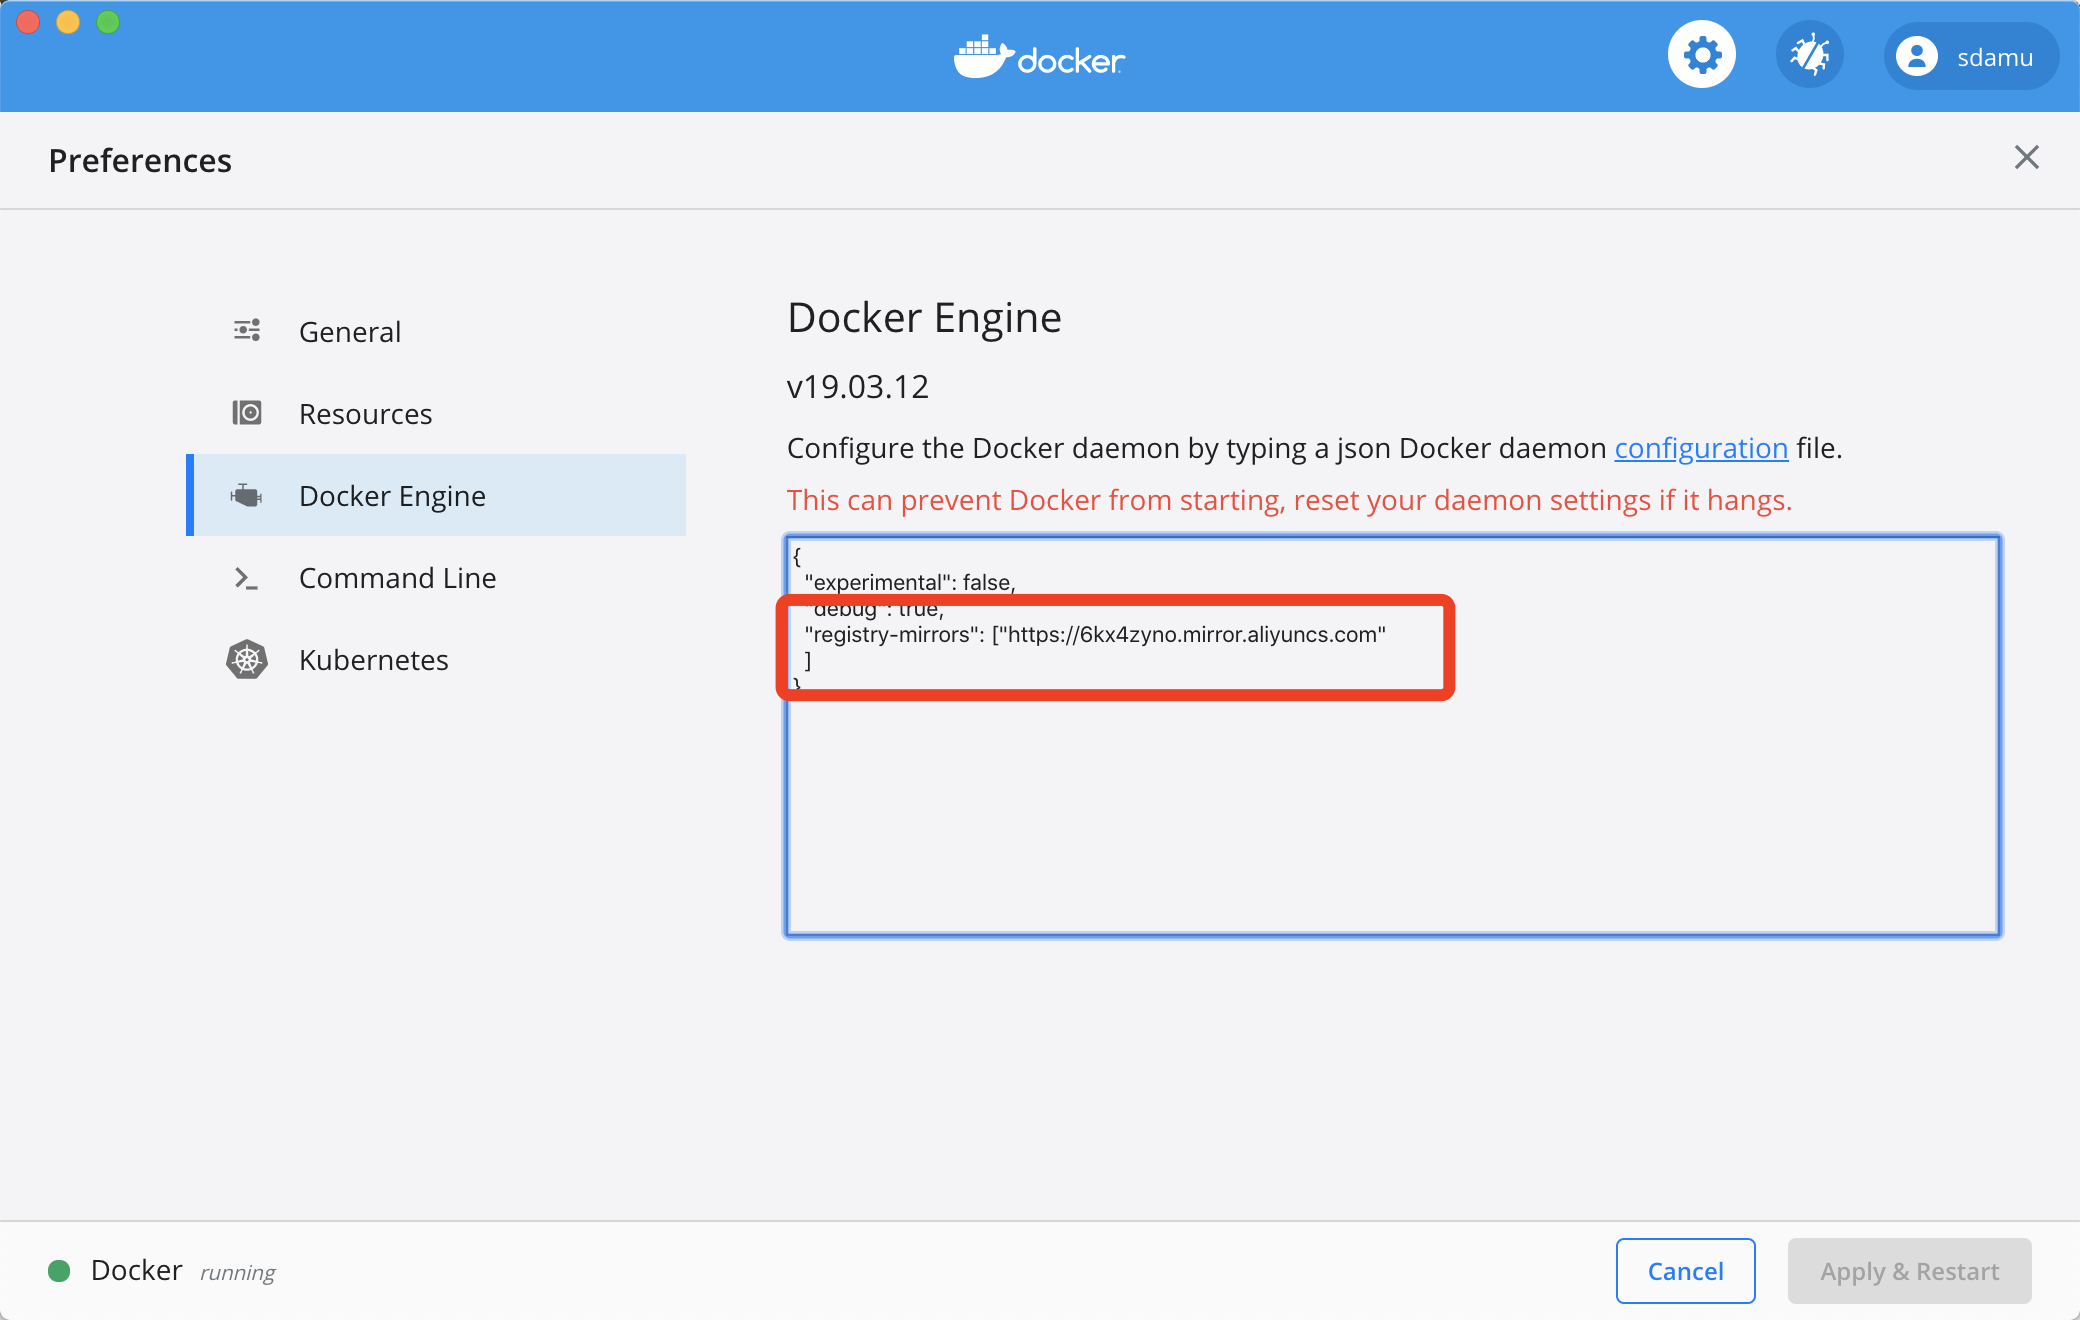Click the Kubernetes wheel icon
The image size is (2080, 1320).
(x=247, y=660)
